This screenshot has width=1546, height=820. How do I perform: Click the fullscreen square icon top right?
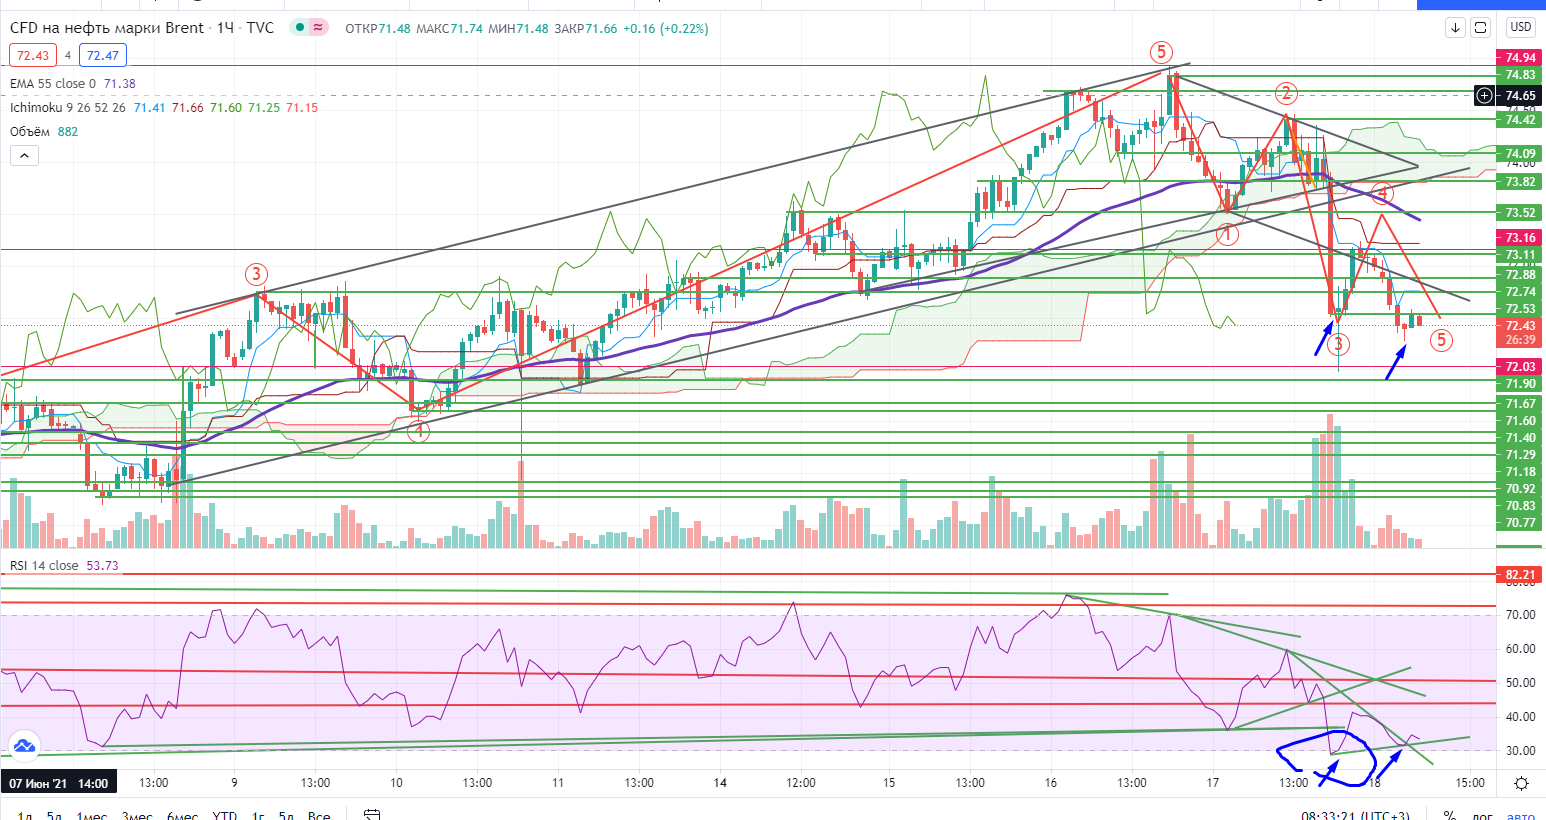pyautogui.click(x=1481, y=28)
